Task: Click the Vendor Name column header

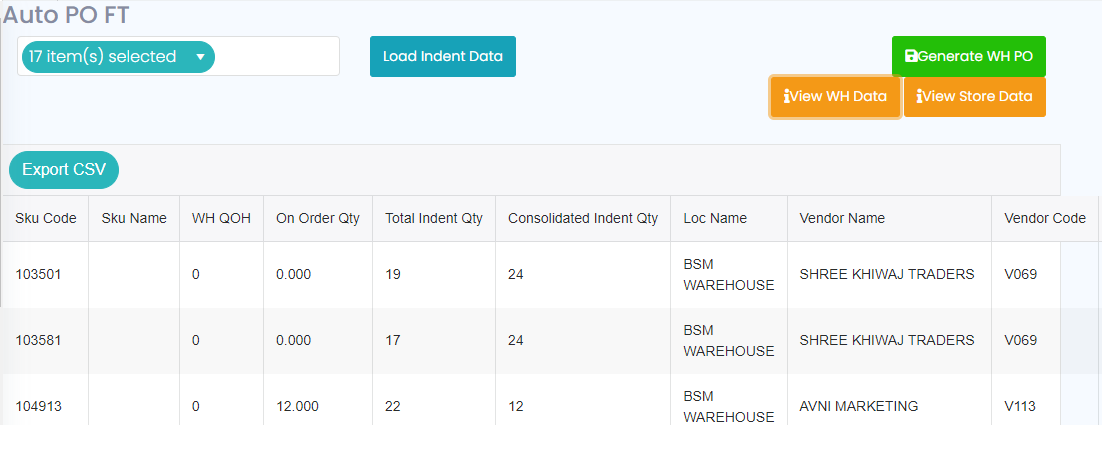Action: (841, 219)
